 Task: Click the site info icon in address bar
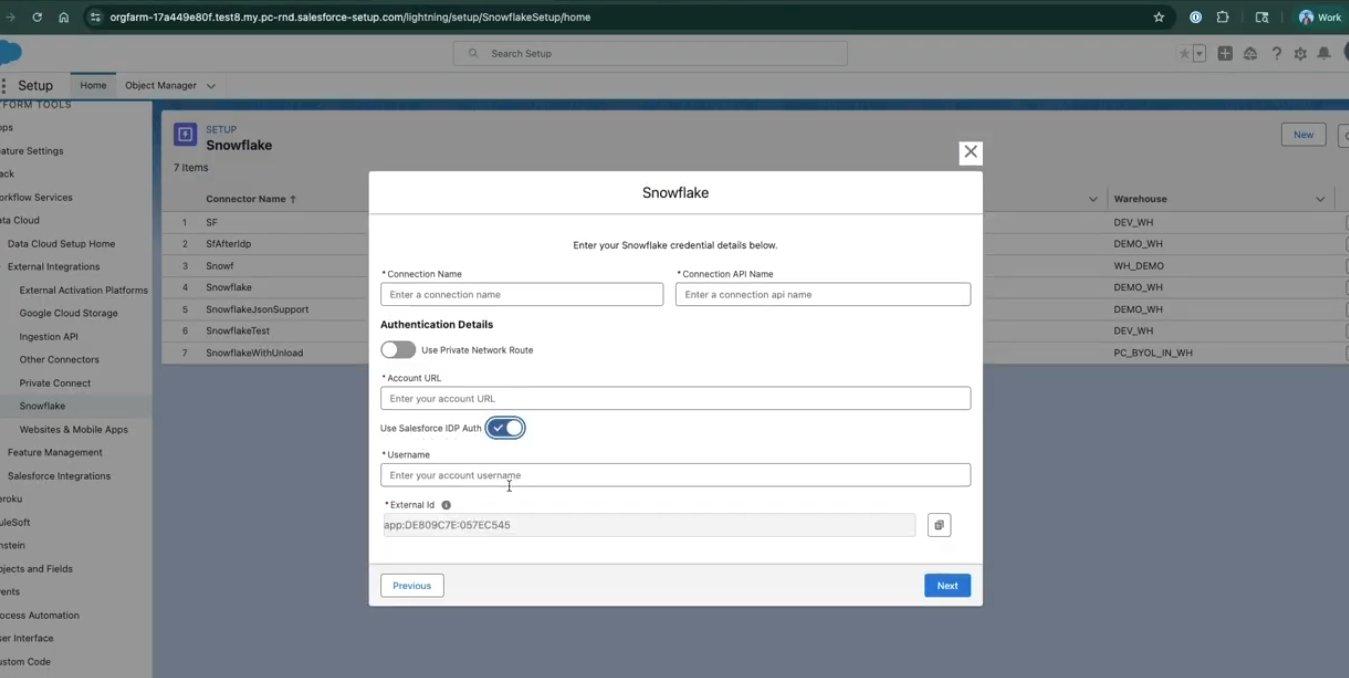coord(95,17)
